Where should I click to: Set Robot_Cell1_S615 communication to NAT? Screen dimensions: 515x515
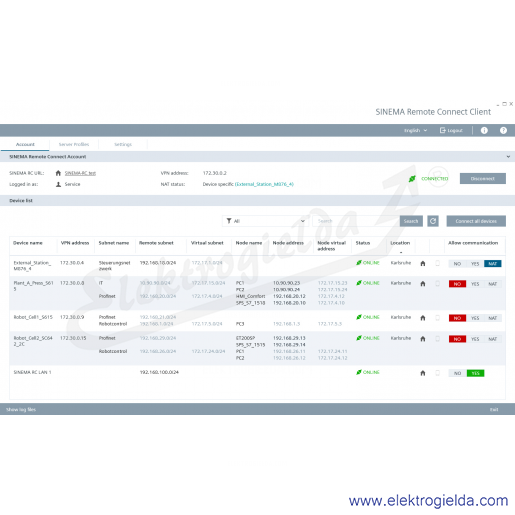click(x=493, y=318)
